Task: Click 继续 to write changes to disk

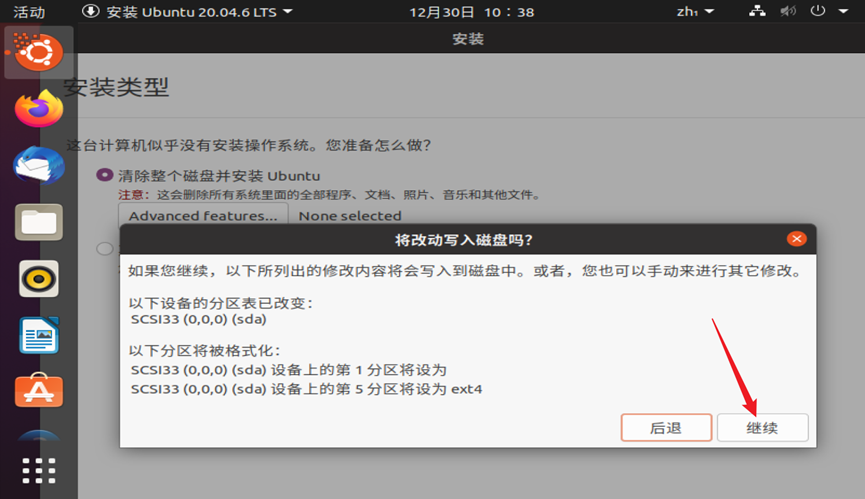Action: coord(762,428)
